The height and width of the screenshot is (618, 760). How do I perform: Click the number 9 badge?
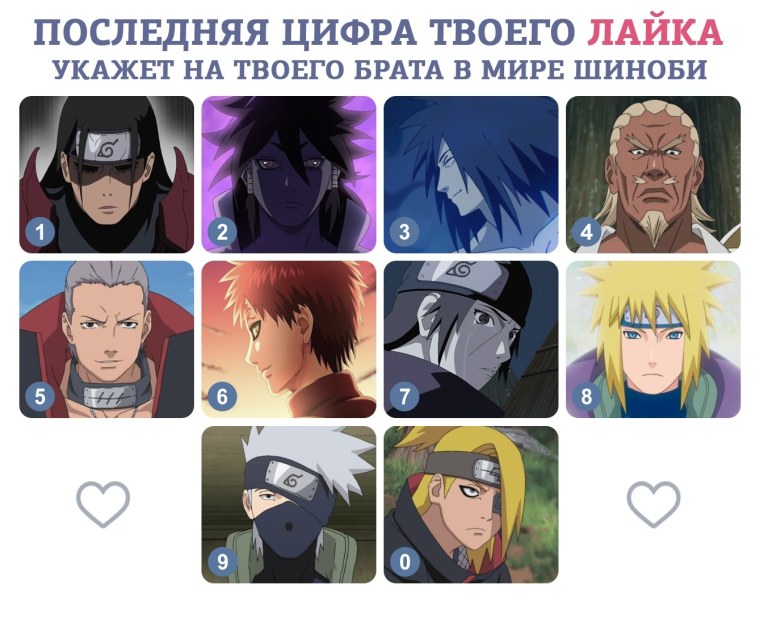222,562
